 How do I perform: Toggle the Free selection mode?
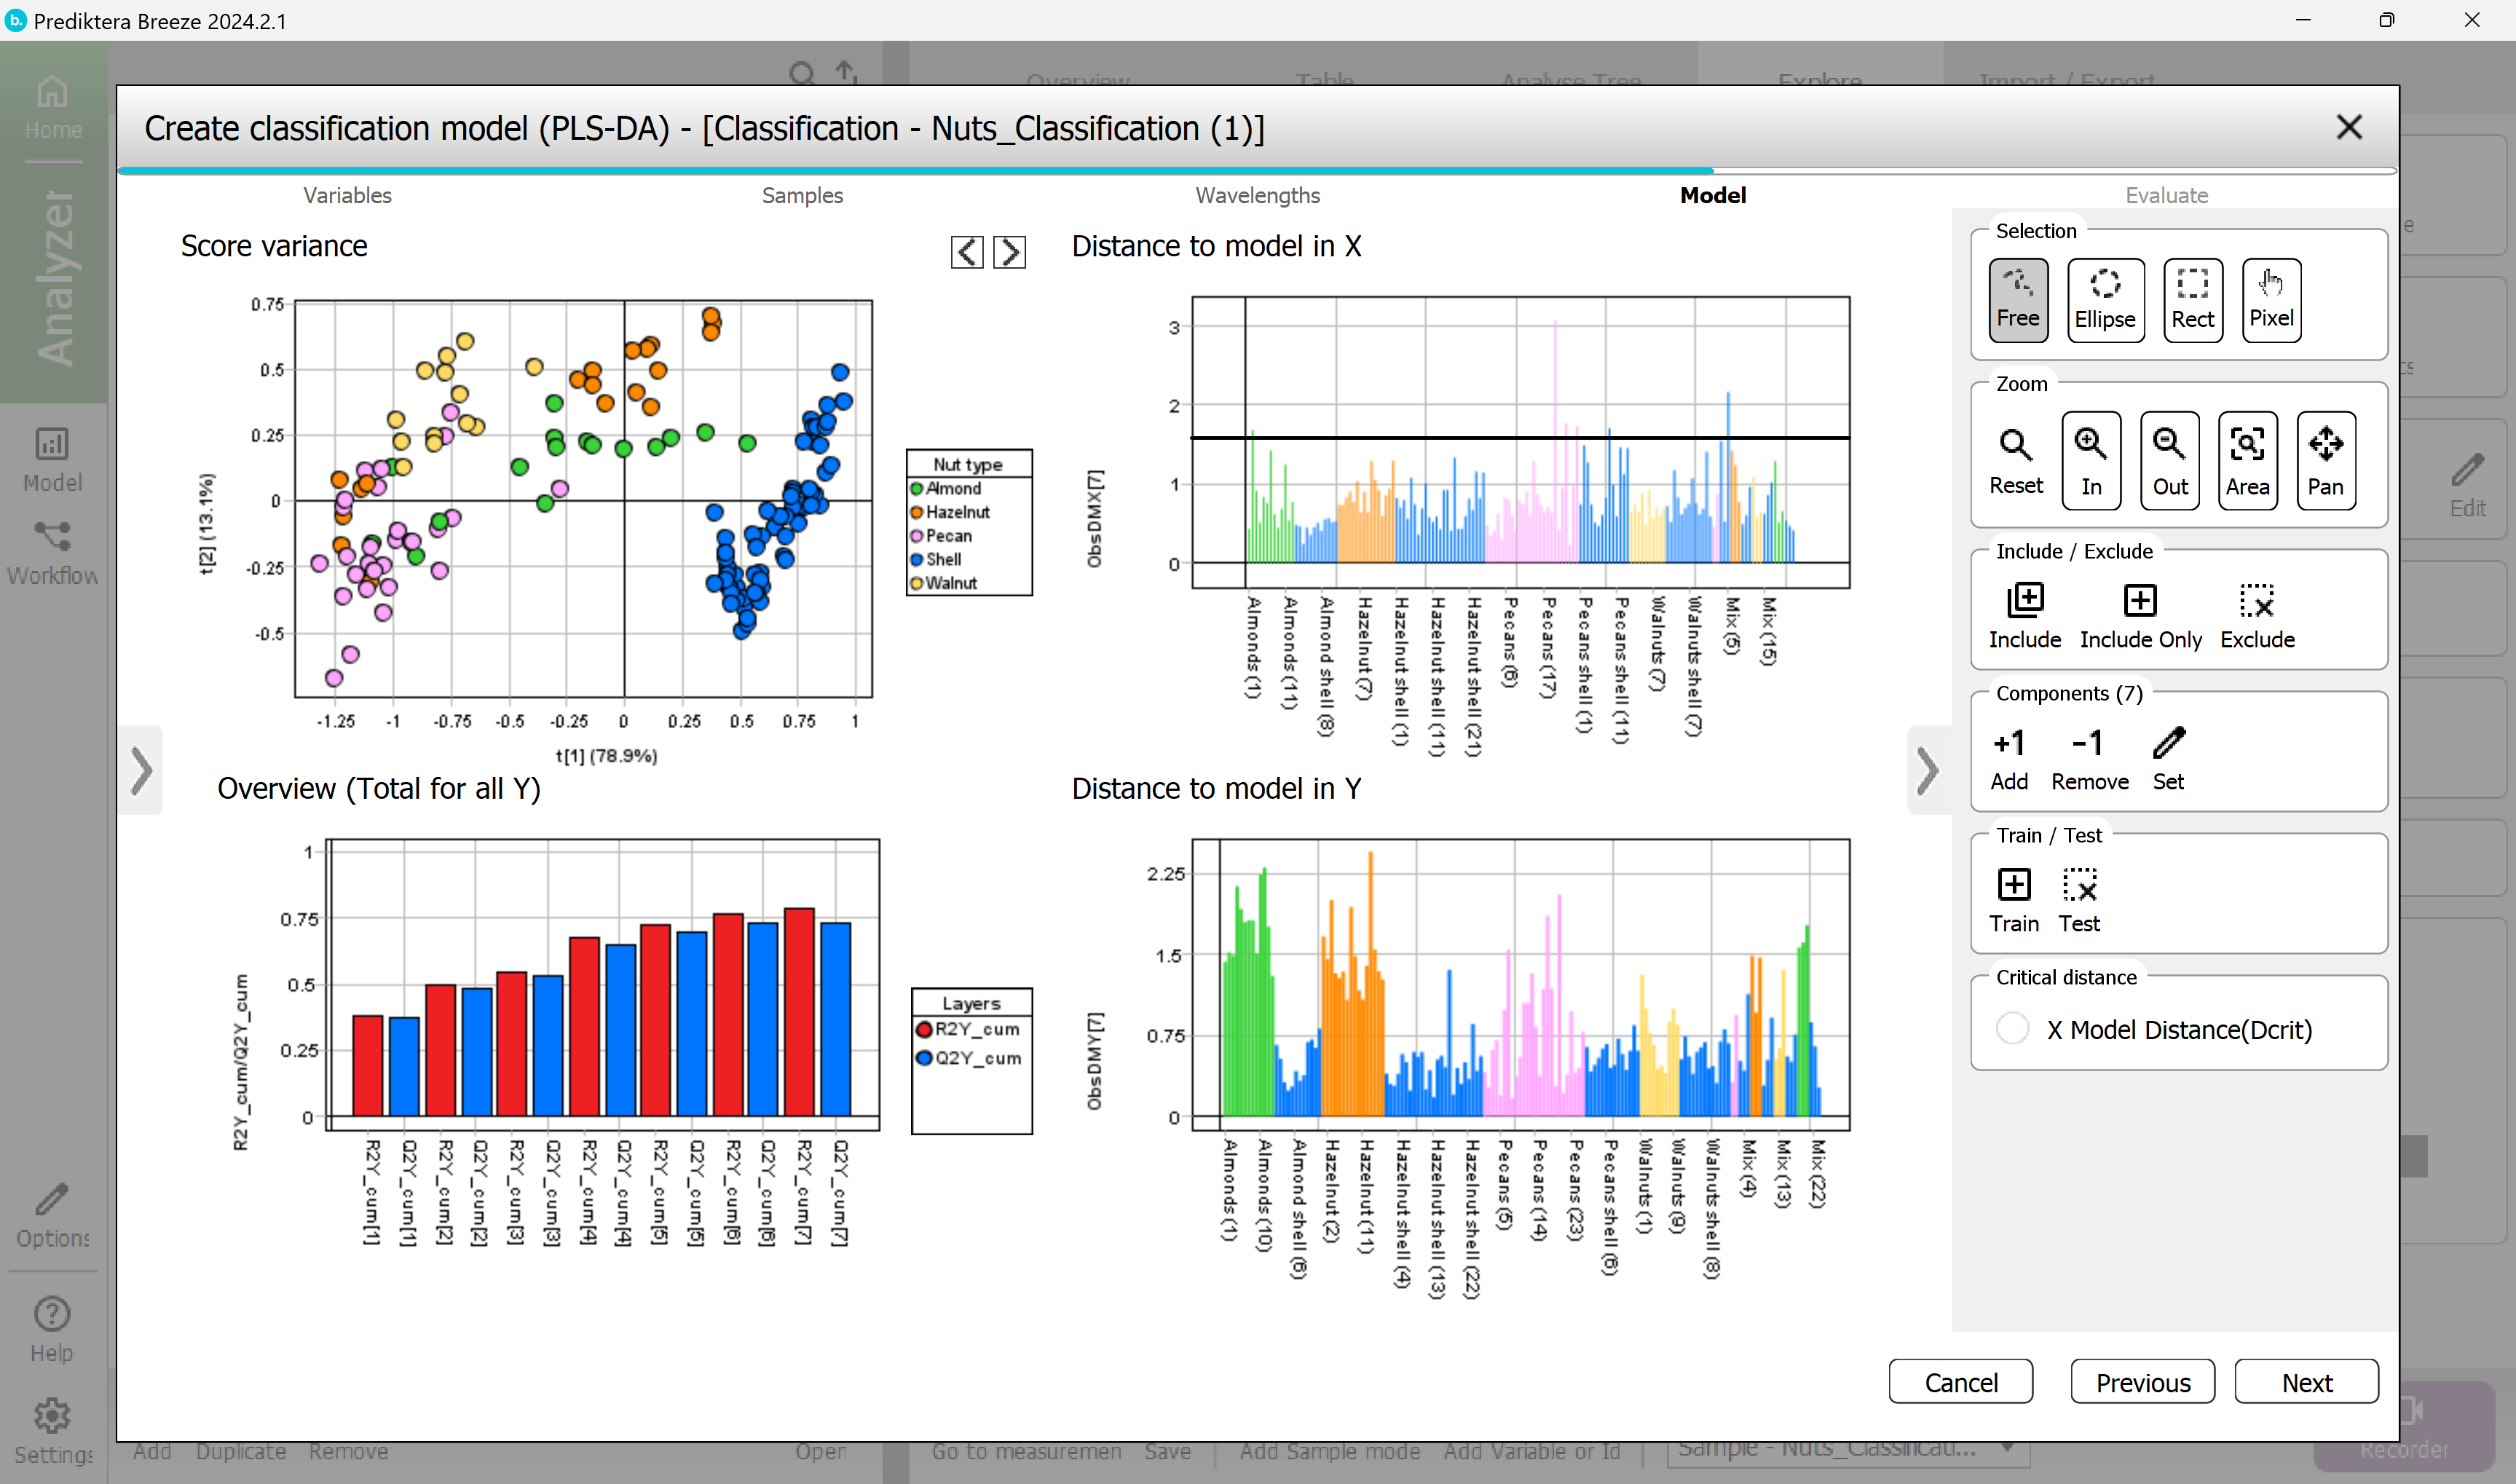(x=2017, y=299)
